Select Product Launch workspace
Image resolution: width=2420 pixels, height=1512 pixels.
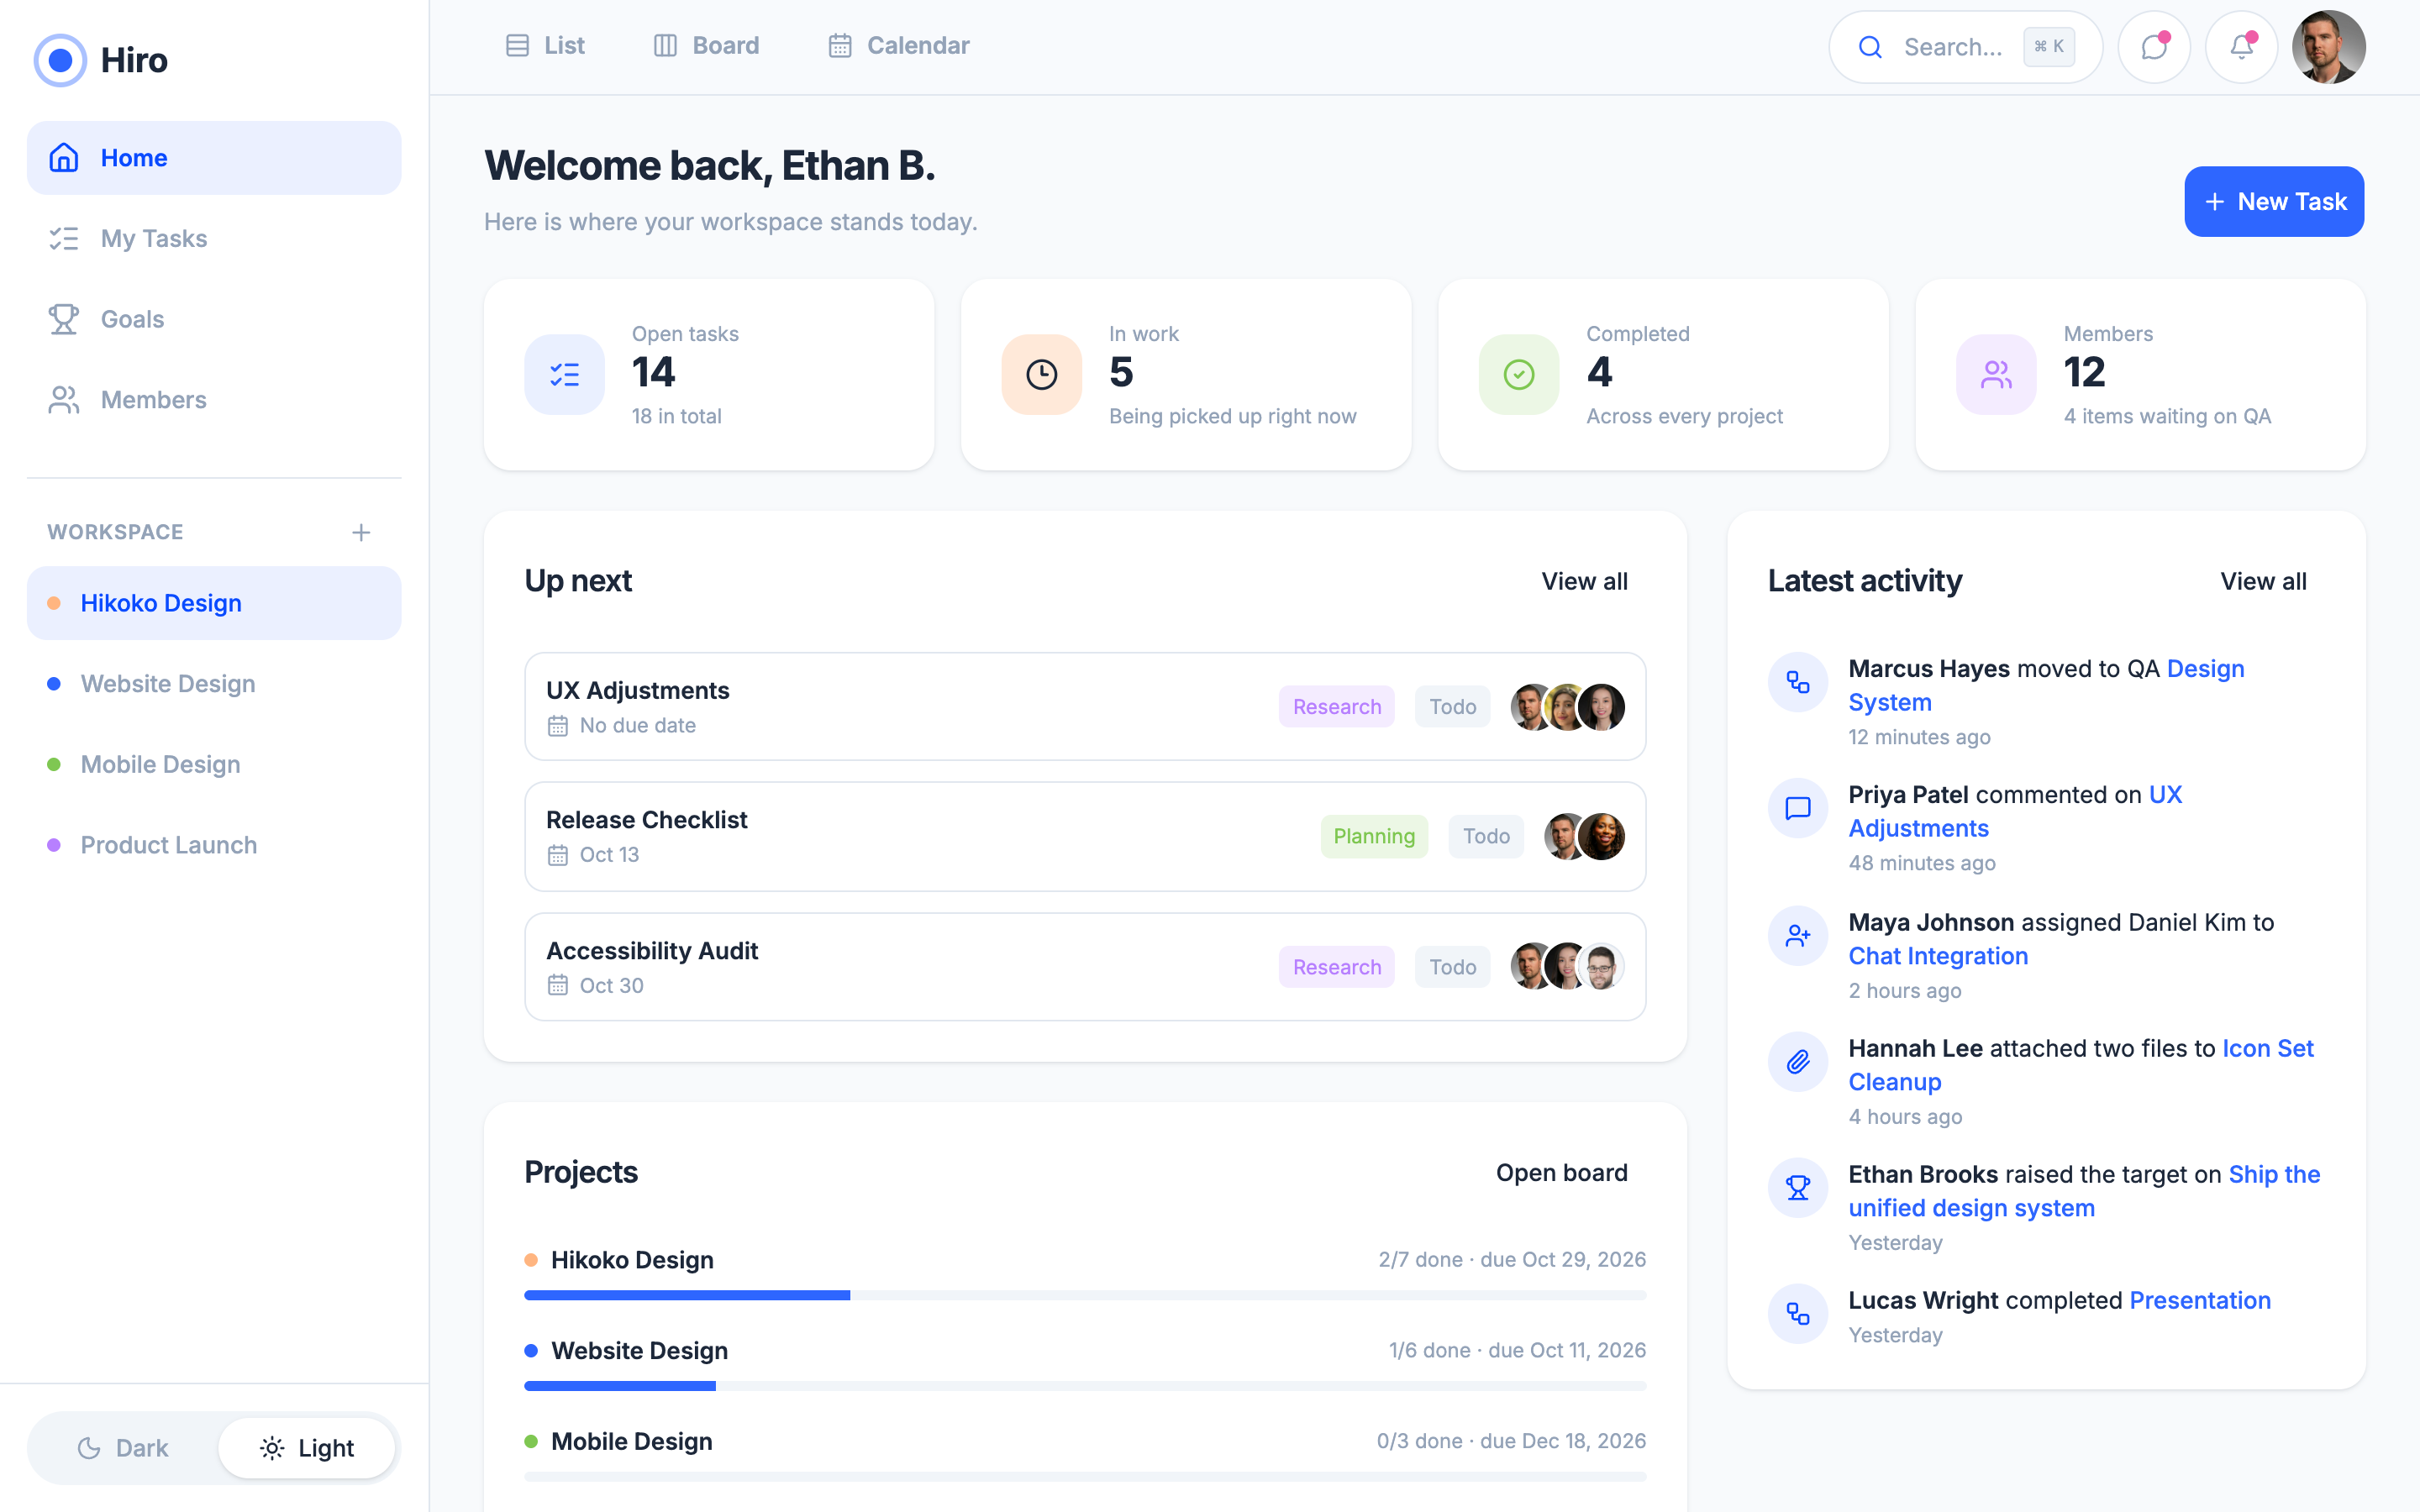214,845
